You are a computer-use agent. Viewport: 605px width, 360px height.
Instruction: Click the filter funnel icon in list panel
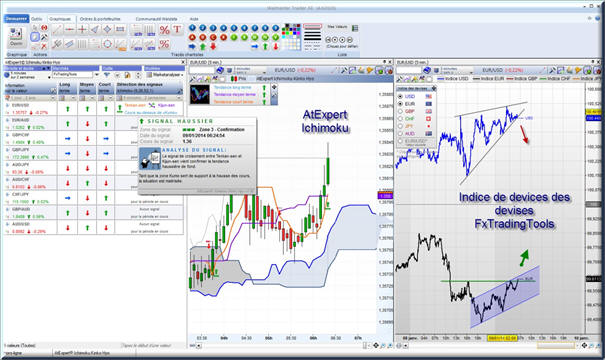(x=107, y=75)
